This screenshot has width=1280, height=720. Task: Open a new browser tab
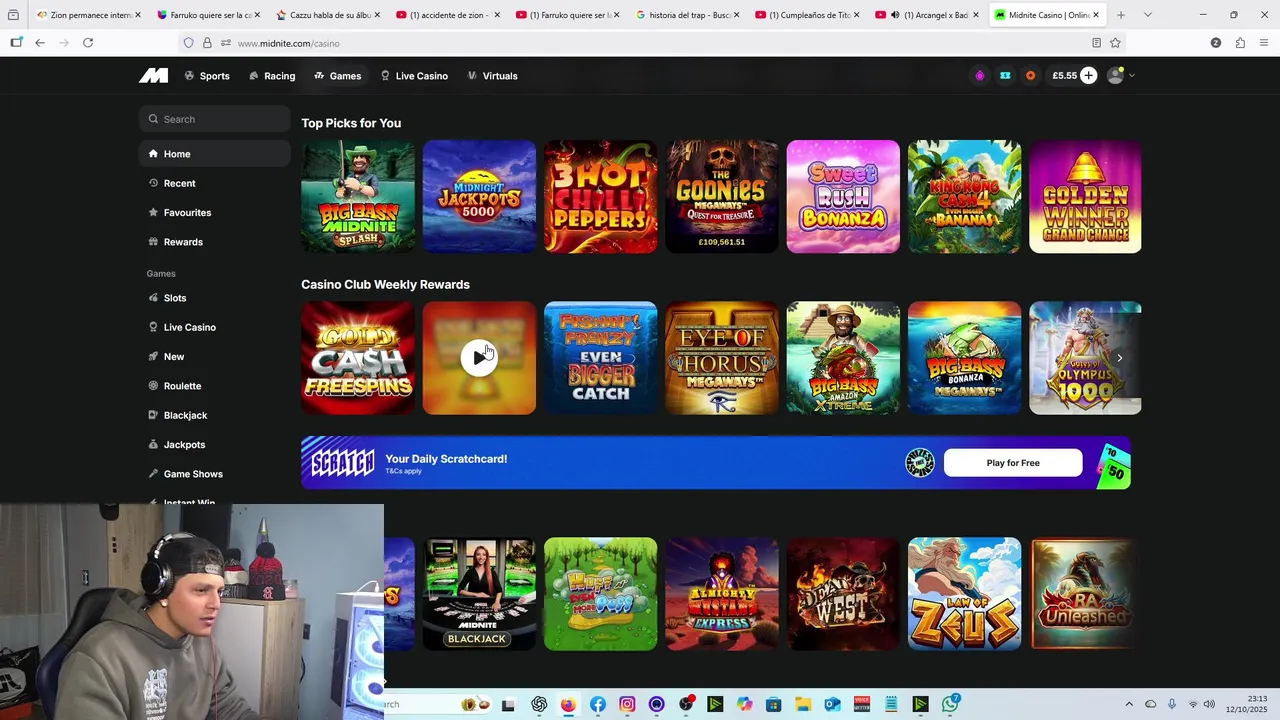1120,15
